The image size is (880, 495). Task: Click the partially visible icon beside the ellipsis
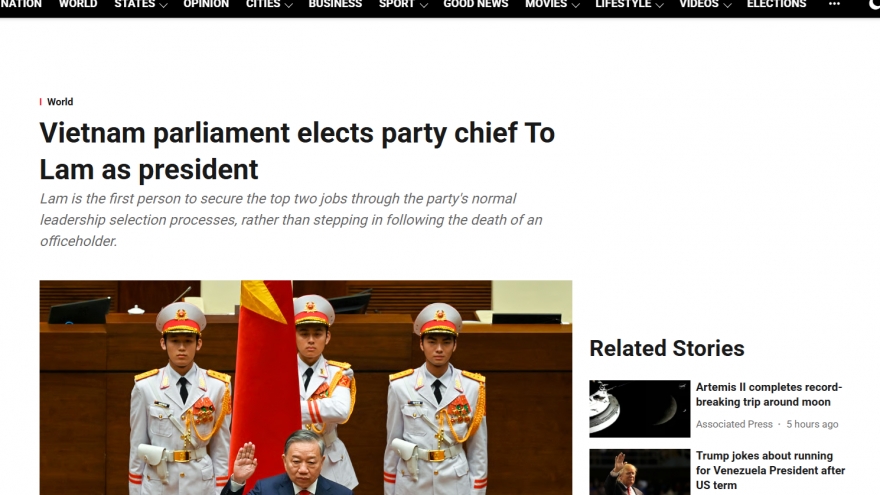click(874, 4)
